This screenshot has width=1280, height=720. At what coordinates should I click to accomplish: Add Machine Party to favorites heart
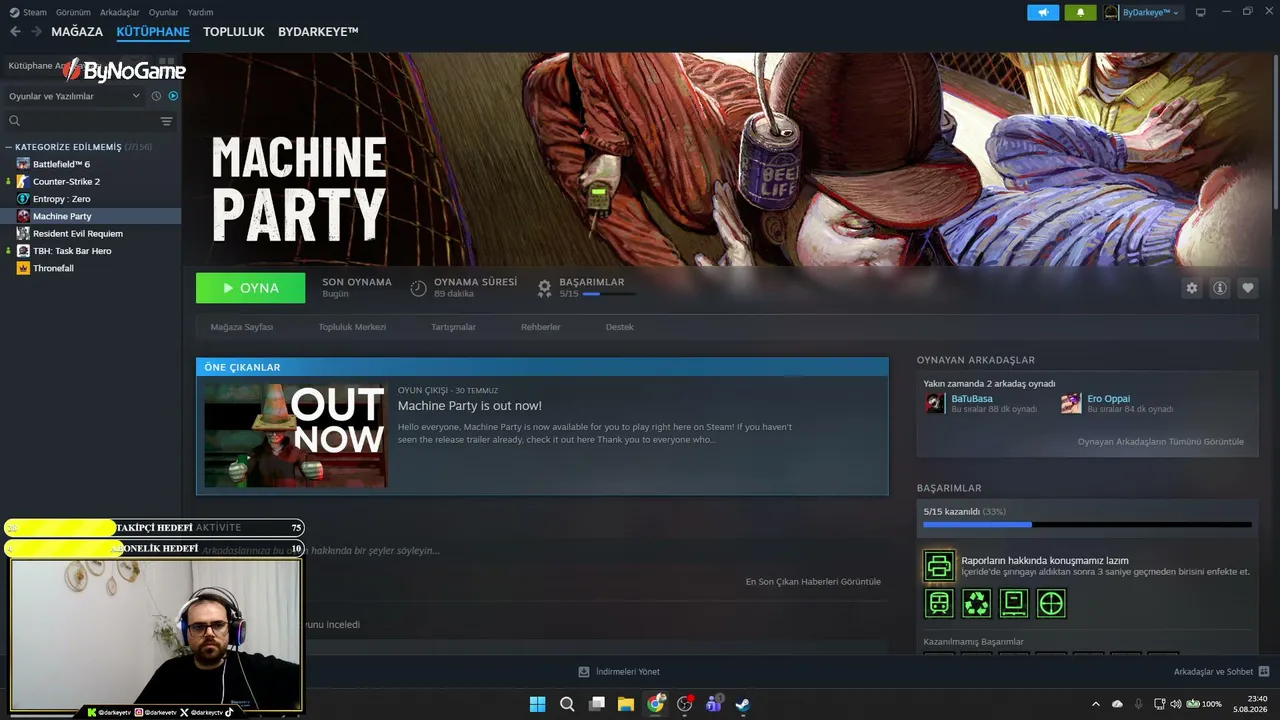click(1248, 288)
